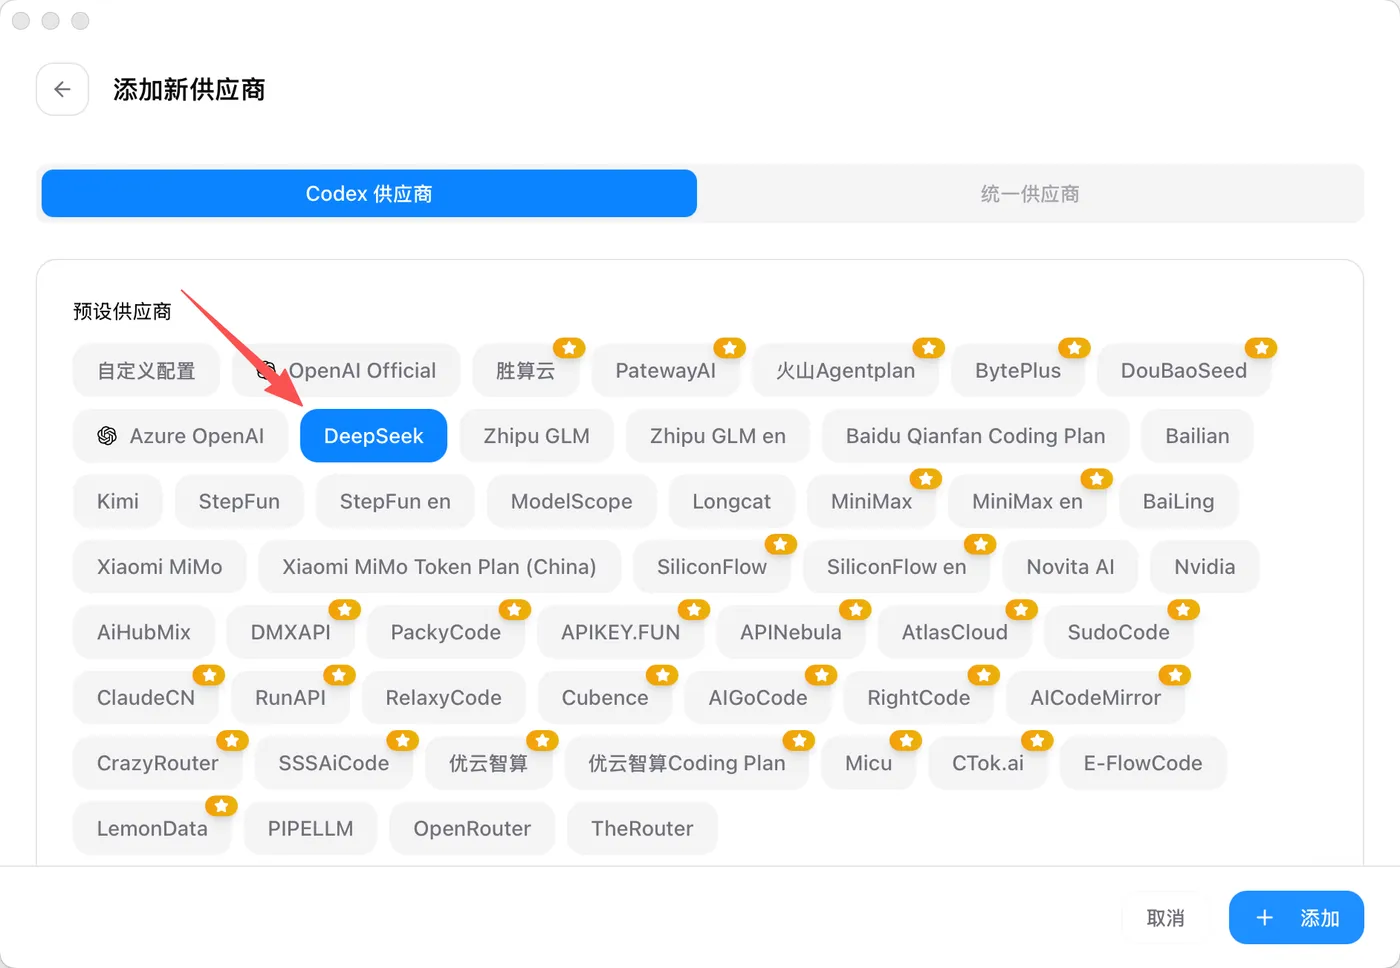Click the OpenAI logo on Azure OpenAI

click(107, 436)
